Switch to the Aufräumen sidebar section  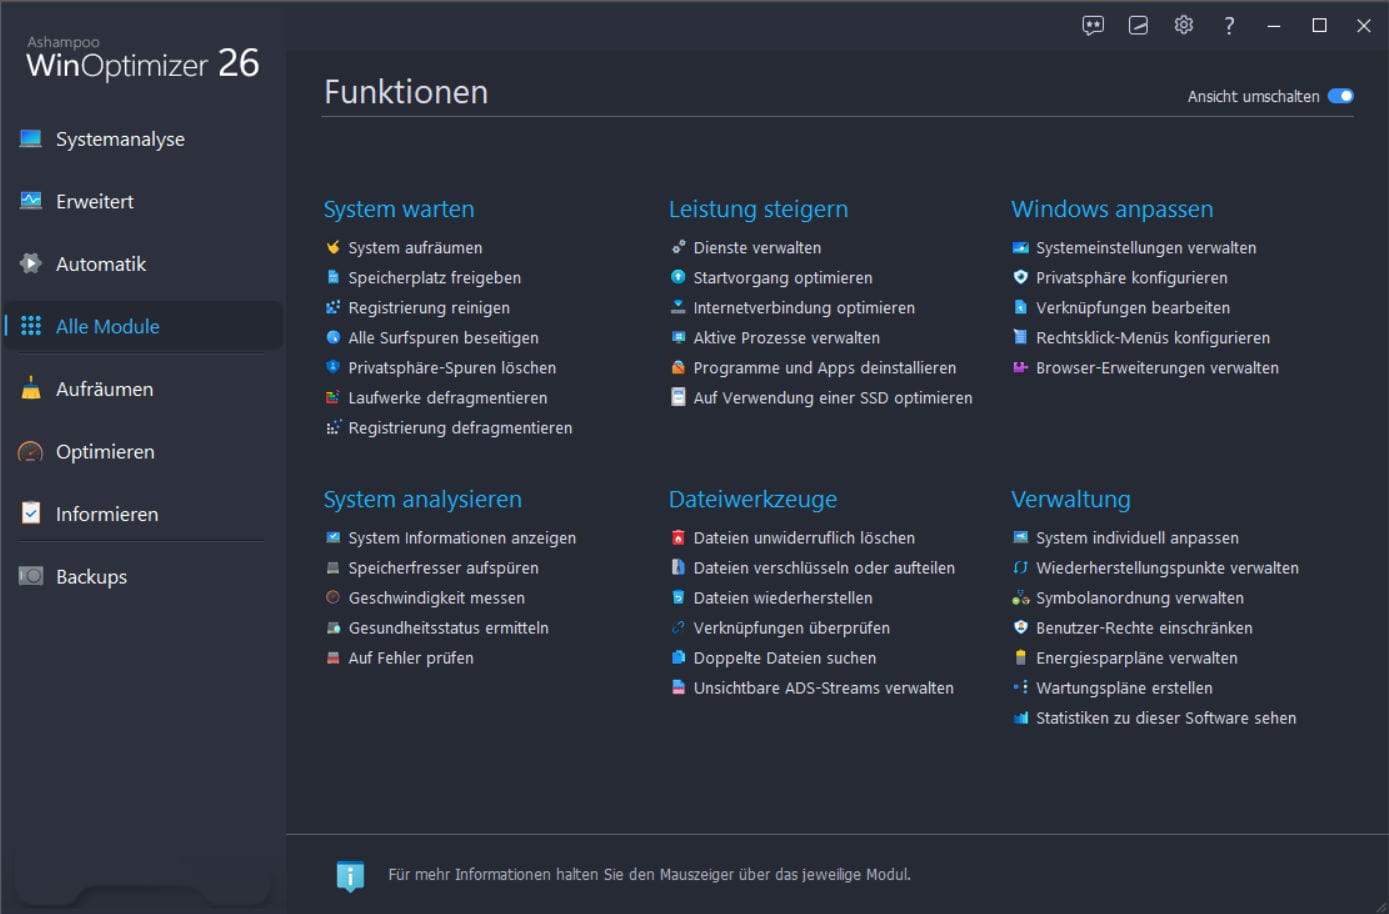click(104, 389)
